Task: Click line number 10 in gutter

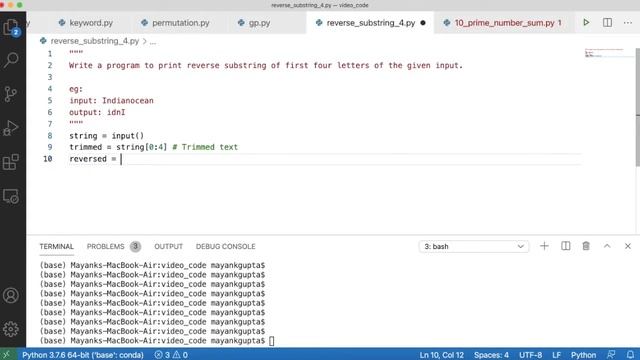Action: pos(48,159)
